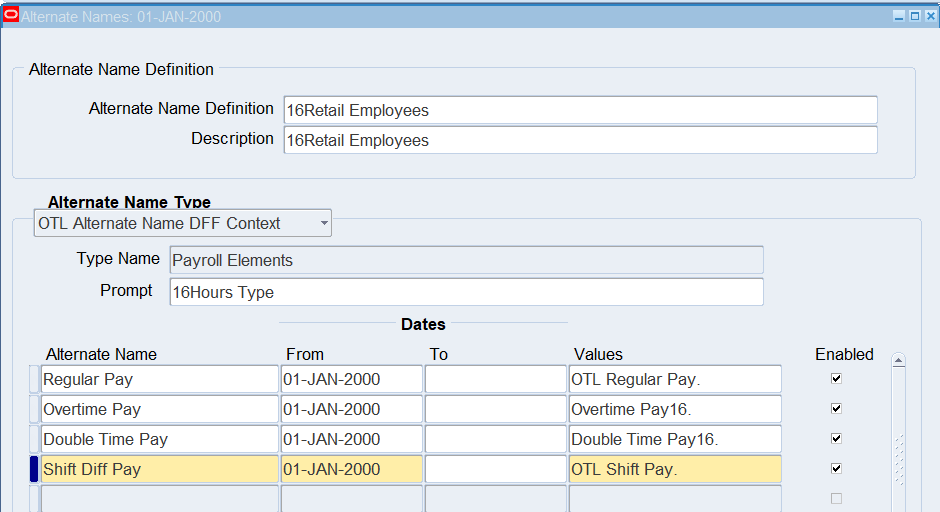The image size is (940, 512).
Task: Maximize the Alternate Names window
Action: click(x=914, y=16)
